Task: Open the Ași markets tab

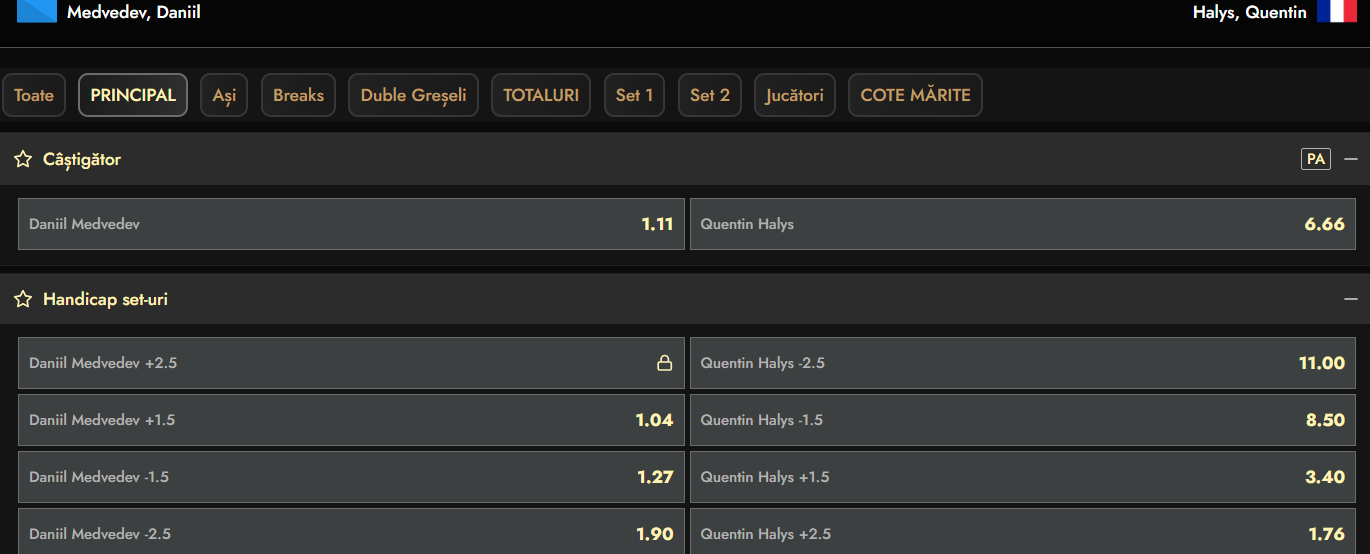Action: [224, 96]
